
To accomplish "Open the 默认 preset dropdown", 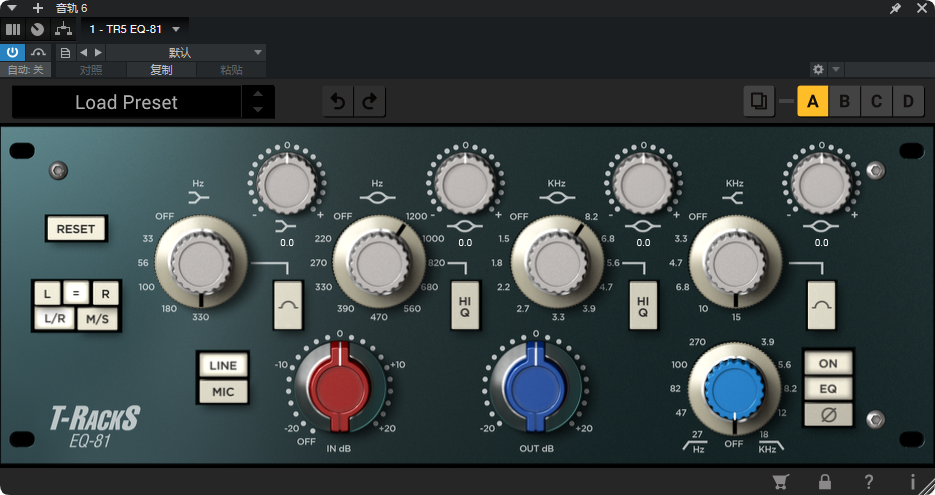I will (186, 52).
